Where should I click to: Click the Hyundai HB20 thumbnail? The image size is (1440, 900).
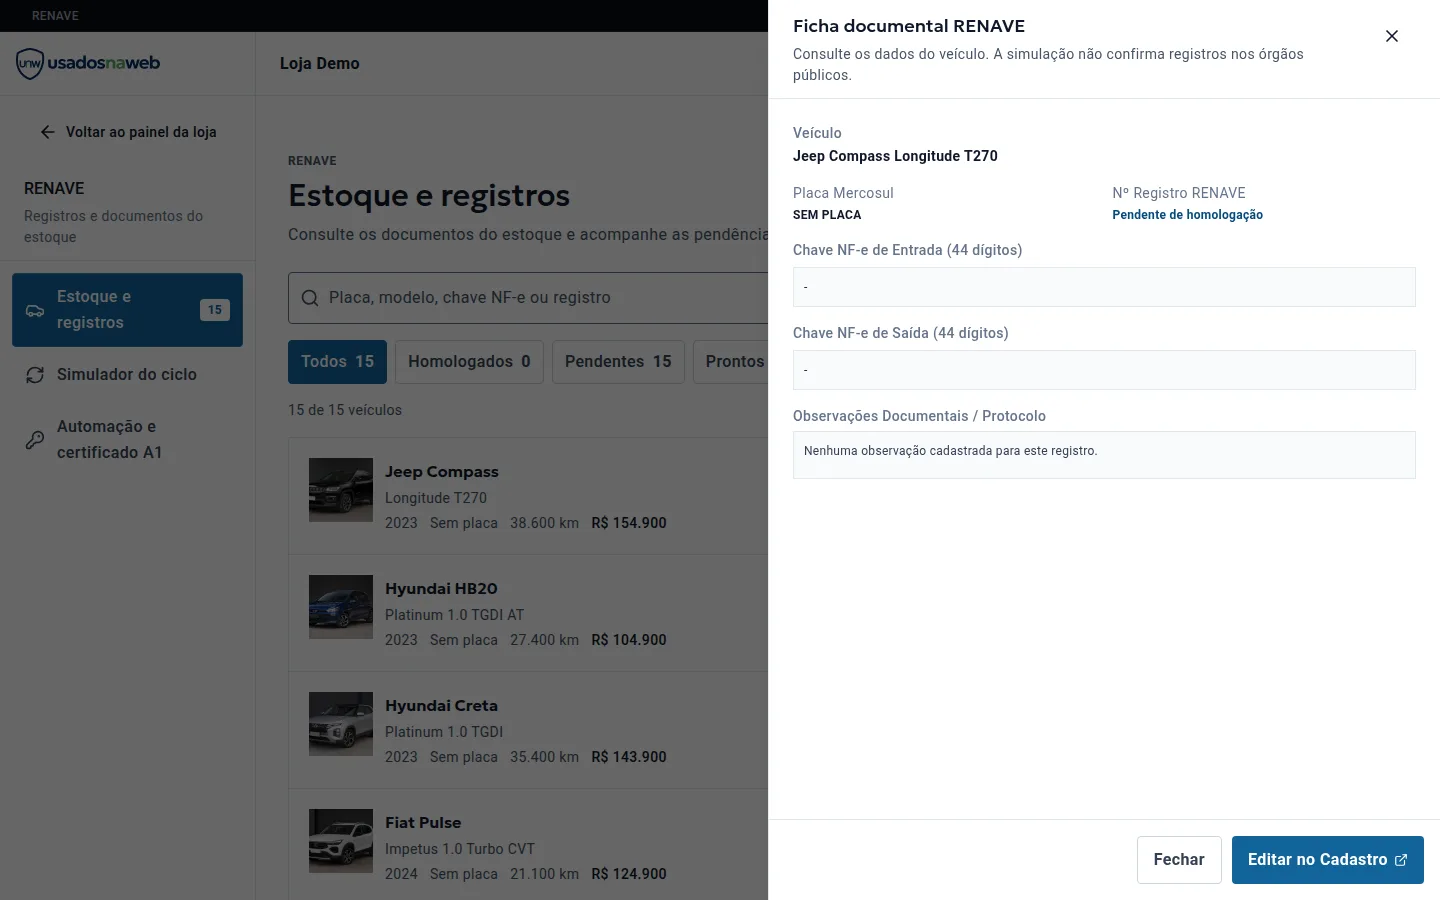tap(341, 607)
